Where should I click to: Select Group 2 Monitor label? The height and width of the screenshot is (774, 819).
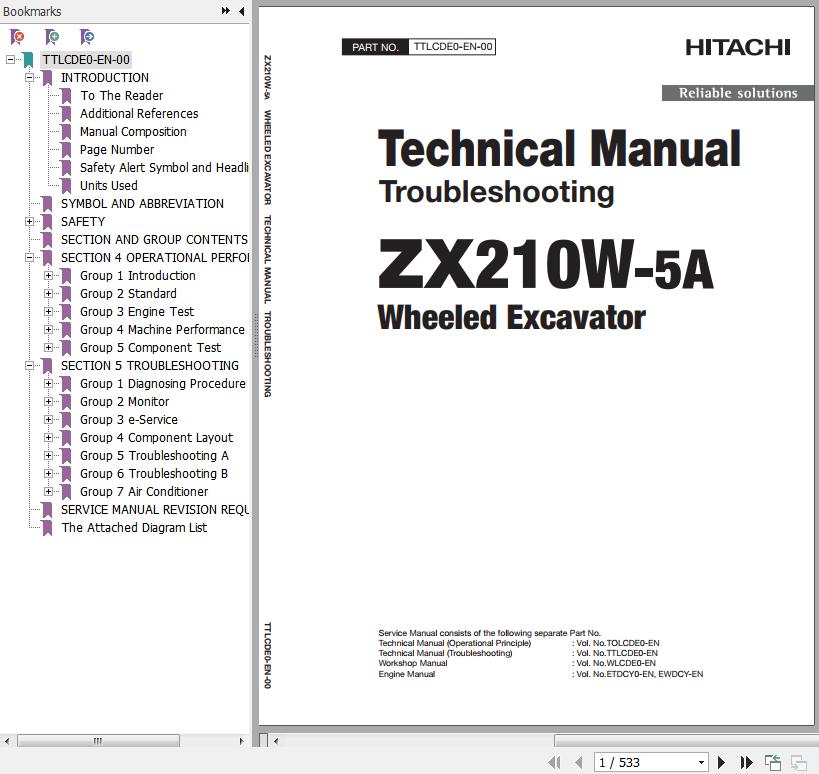click(124, 402)
